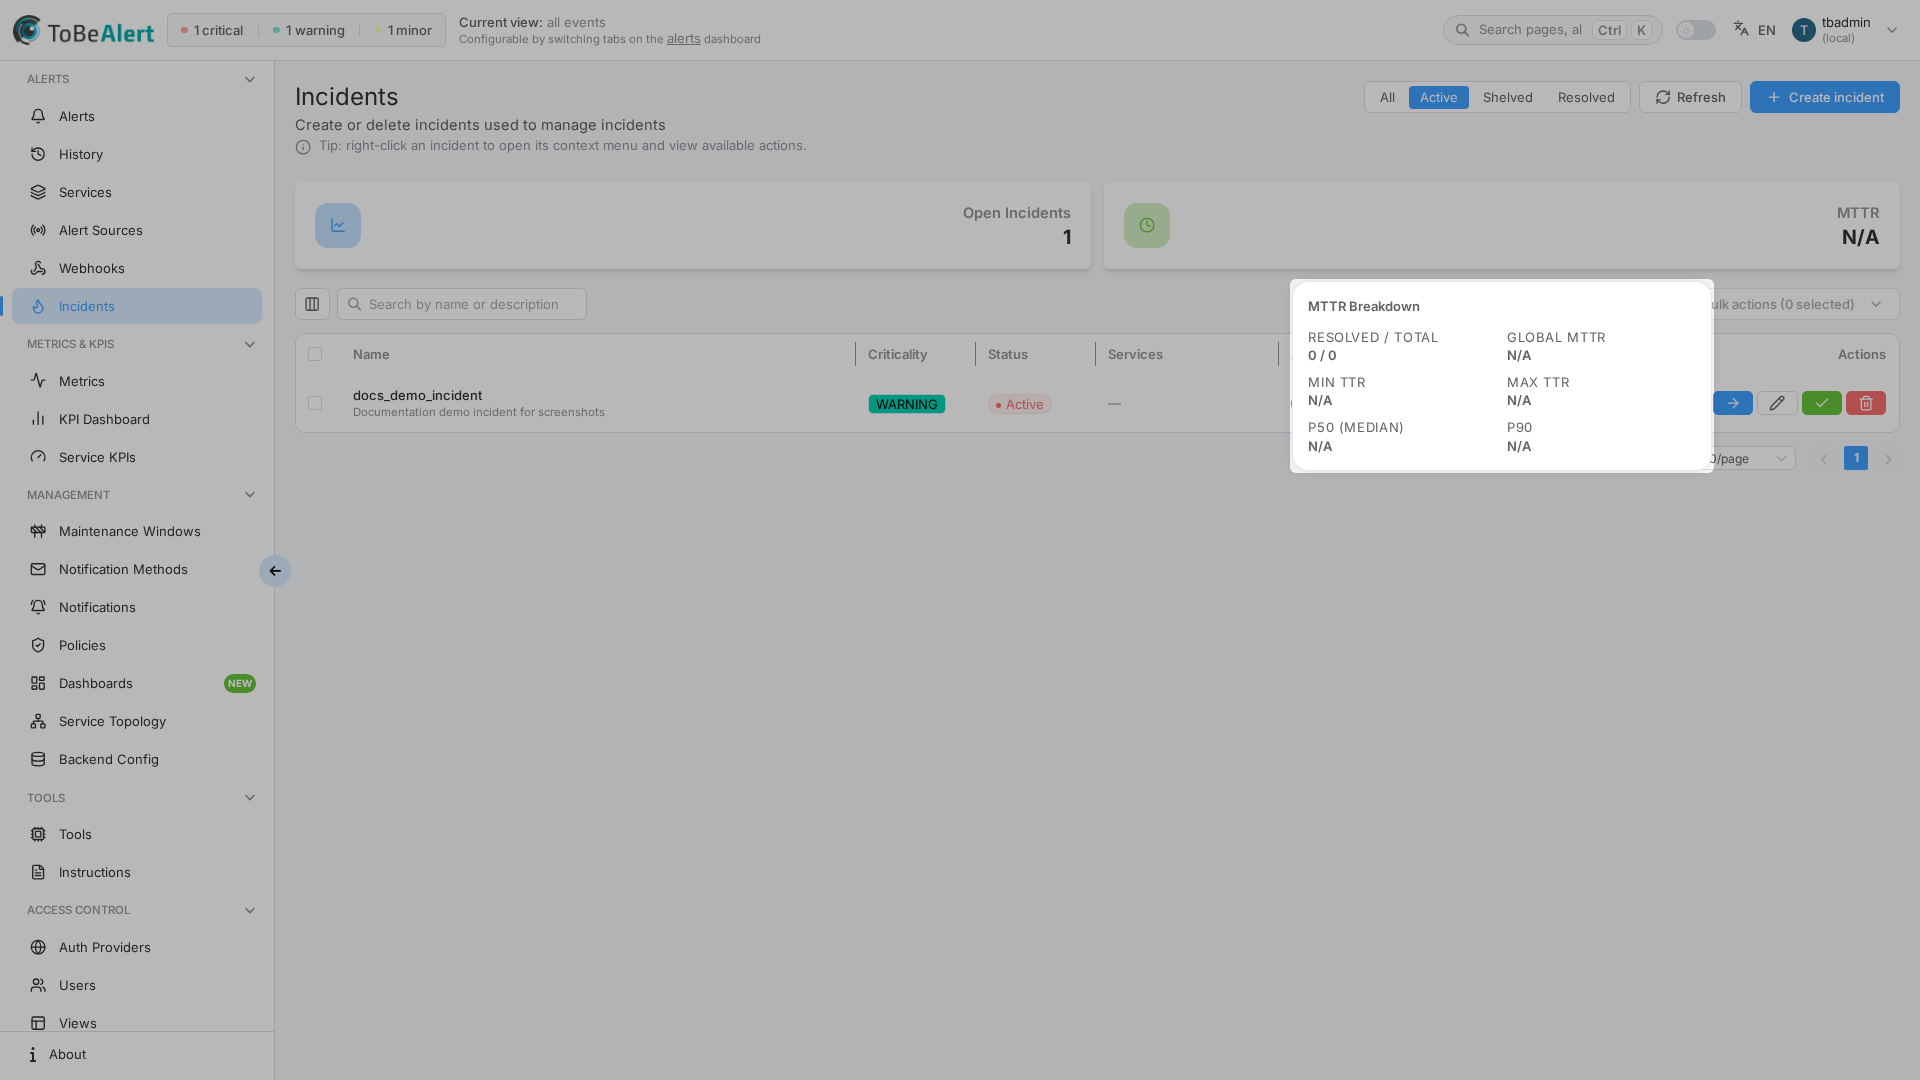Switch to the All filter tab
The image size is (1920, 1080).
1387,97
